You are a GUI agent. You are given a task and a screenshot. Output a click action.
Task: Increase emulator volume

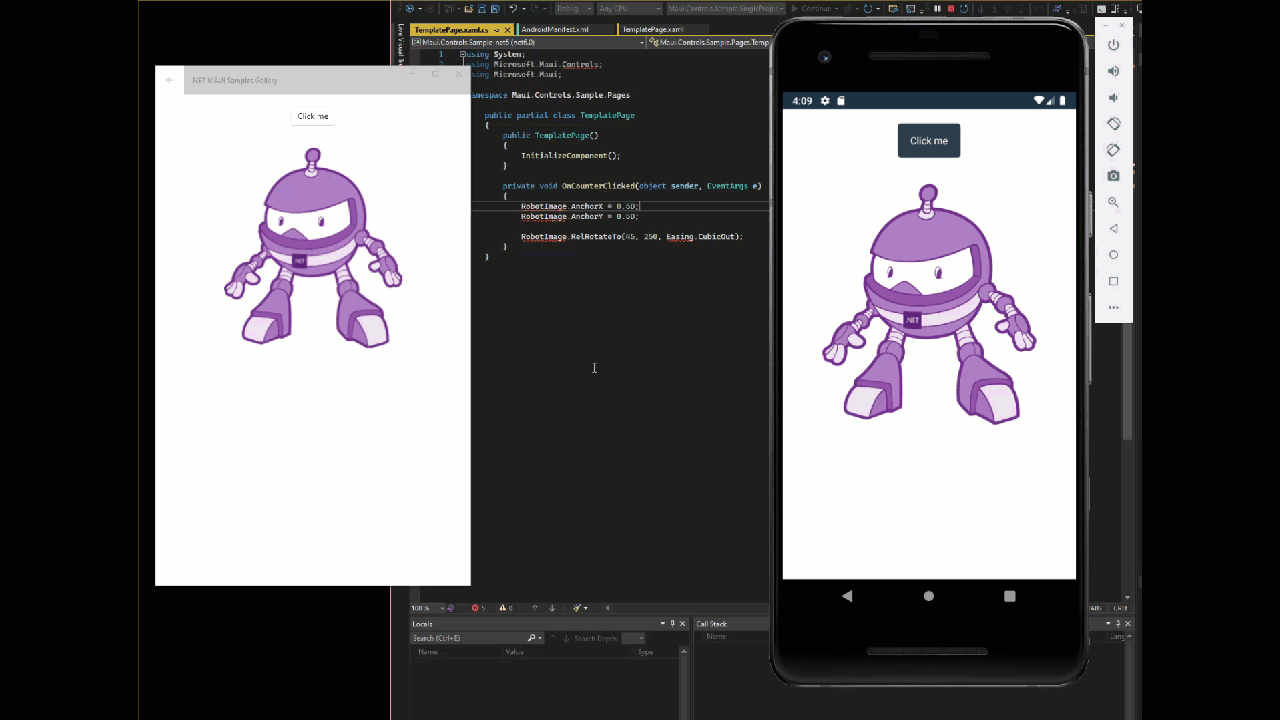point(1113,70)
